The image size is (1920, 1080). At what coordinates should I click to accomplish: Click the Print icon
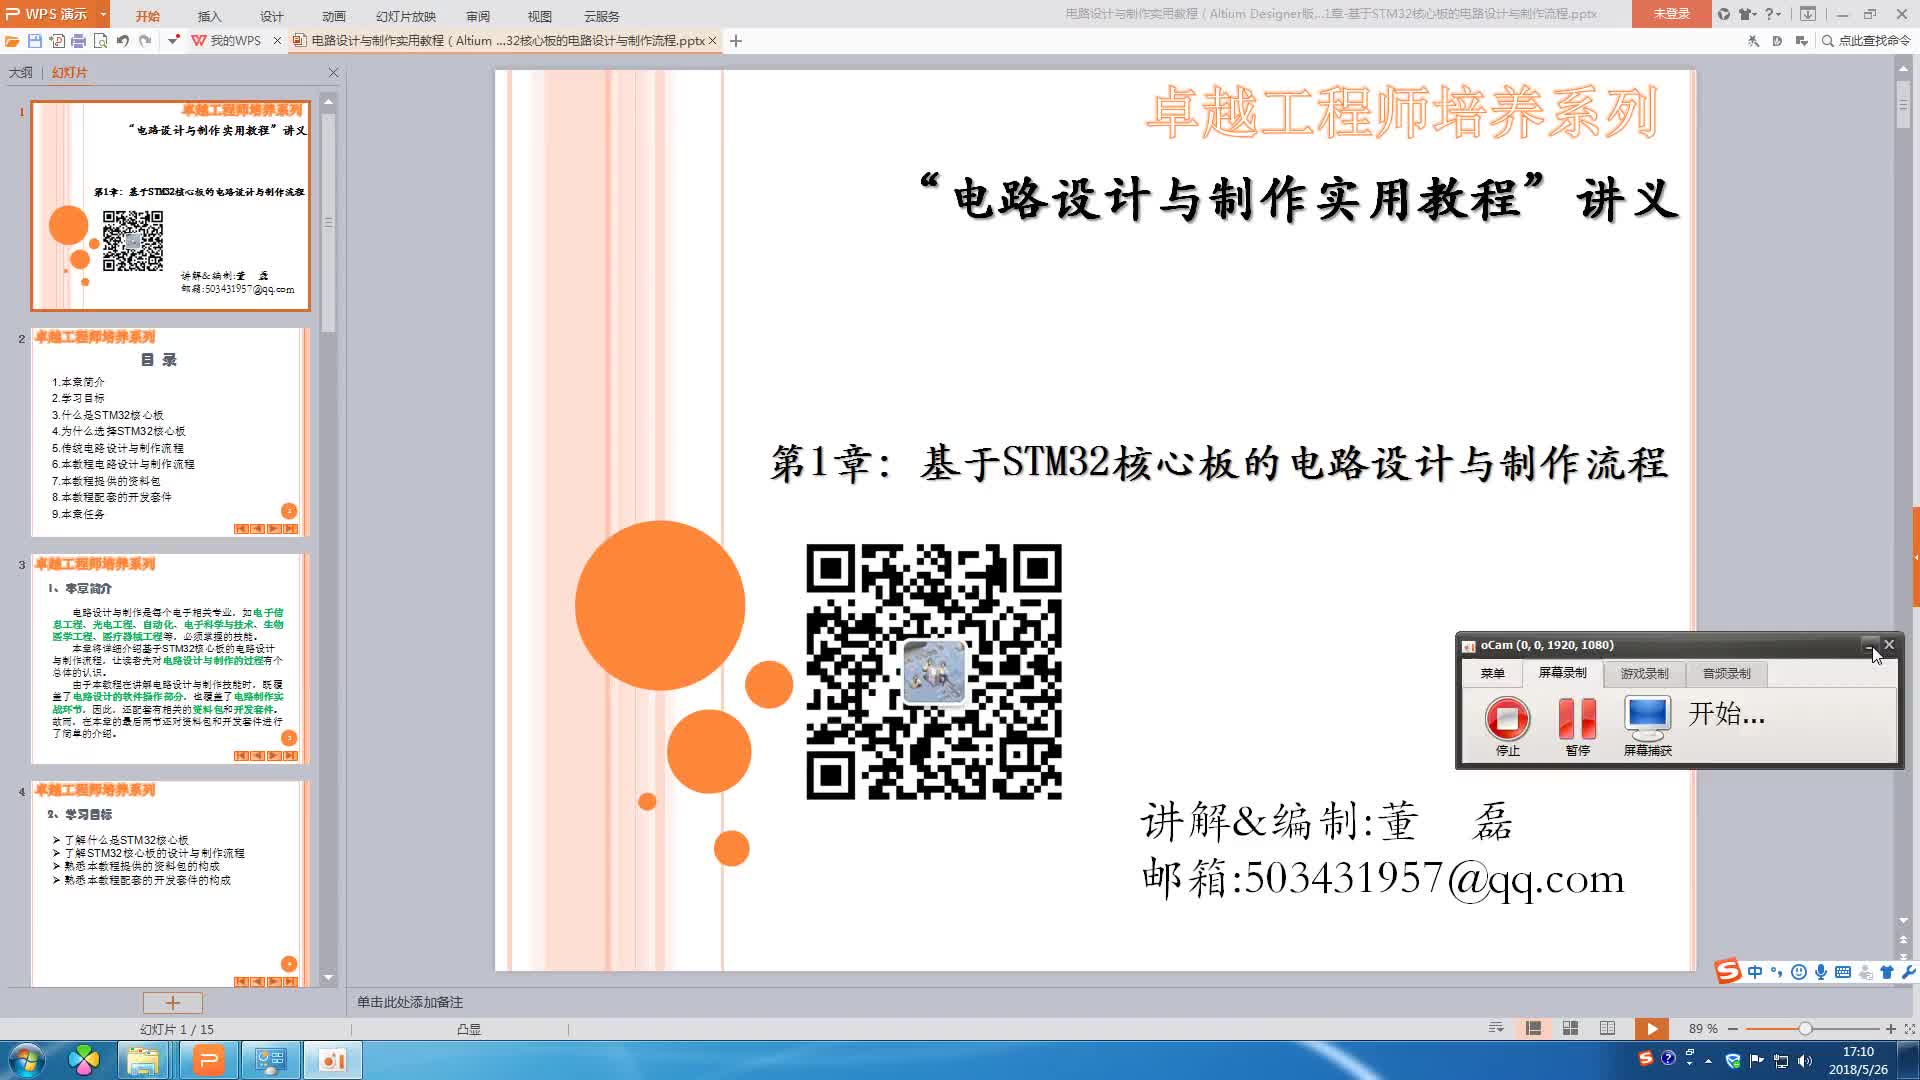tap(79, 41)
